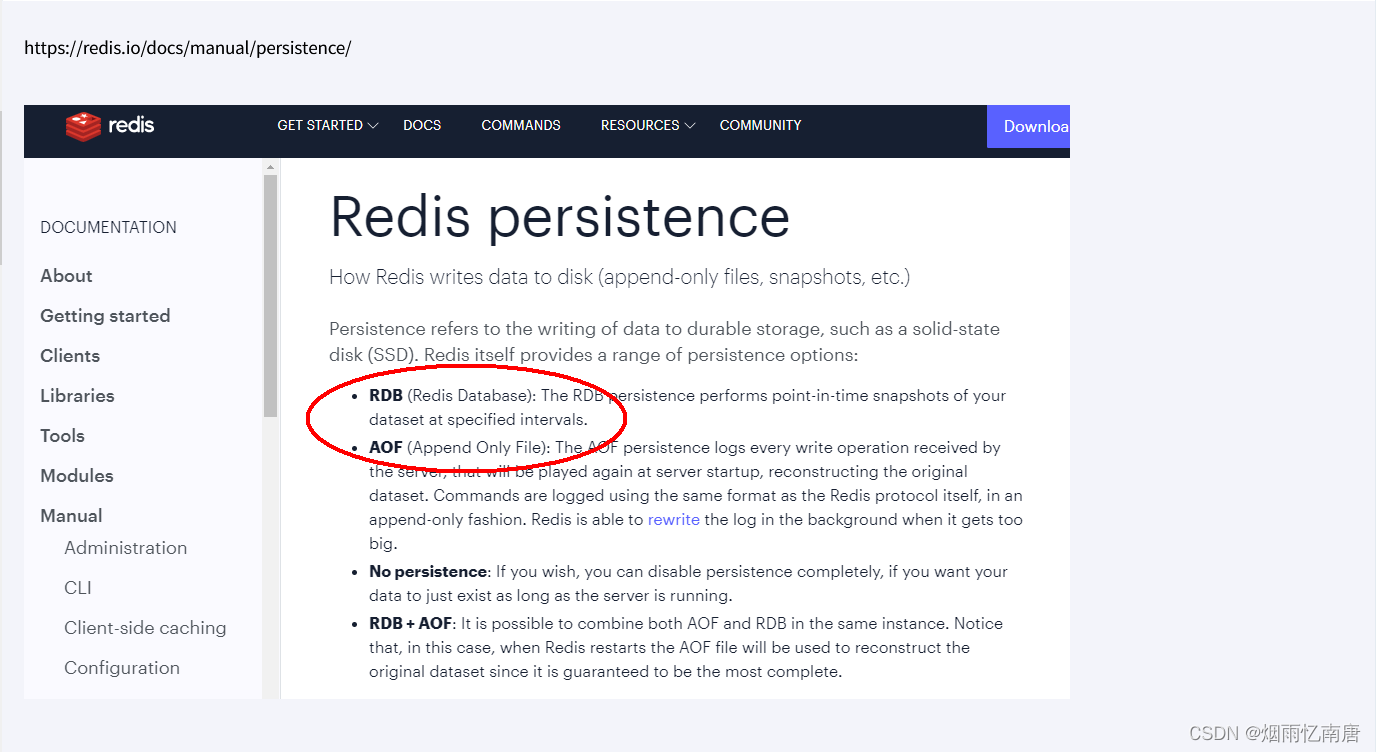Expand the GET STARTED dropdown
The image size is (1376, 752).
(x=321, y=125)
